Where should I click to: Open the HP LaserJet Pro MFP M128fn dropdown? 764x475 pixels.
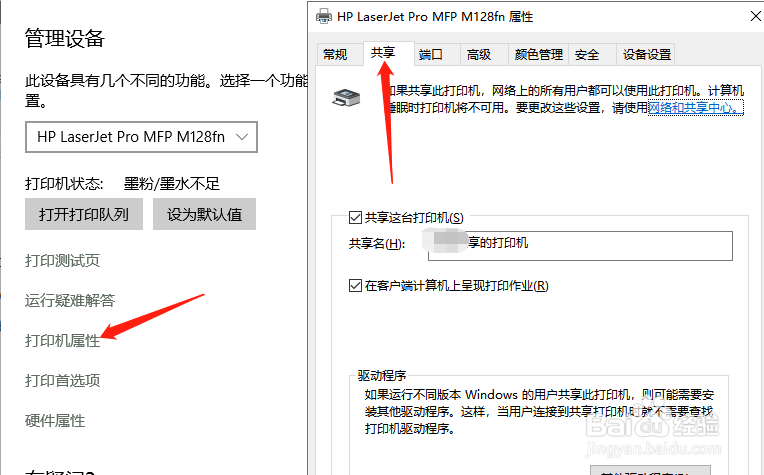pyautogui.click(x=141, y=137)
